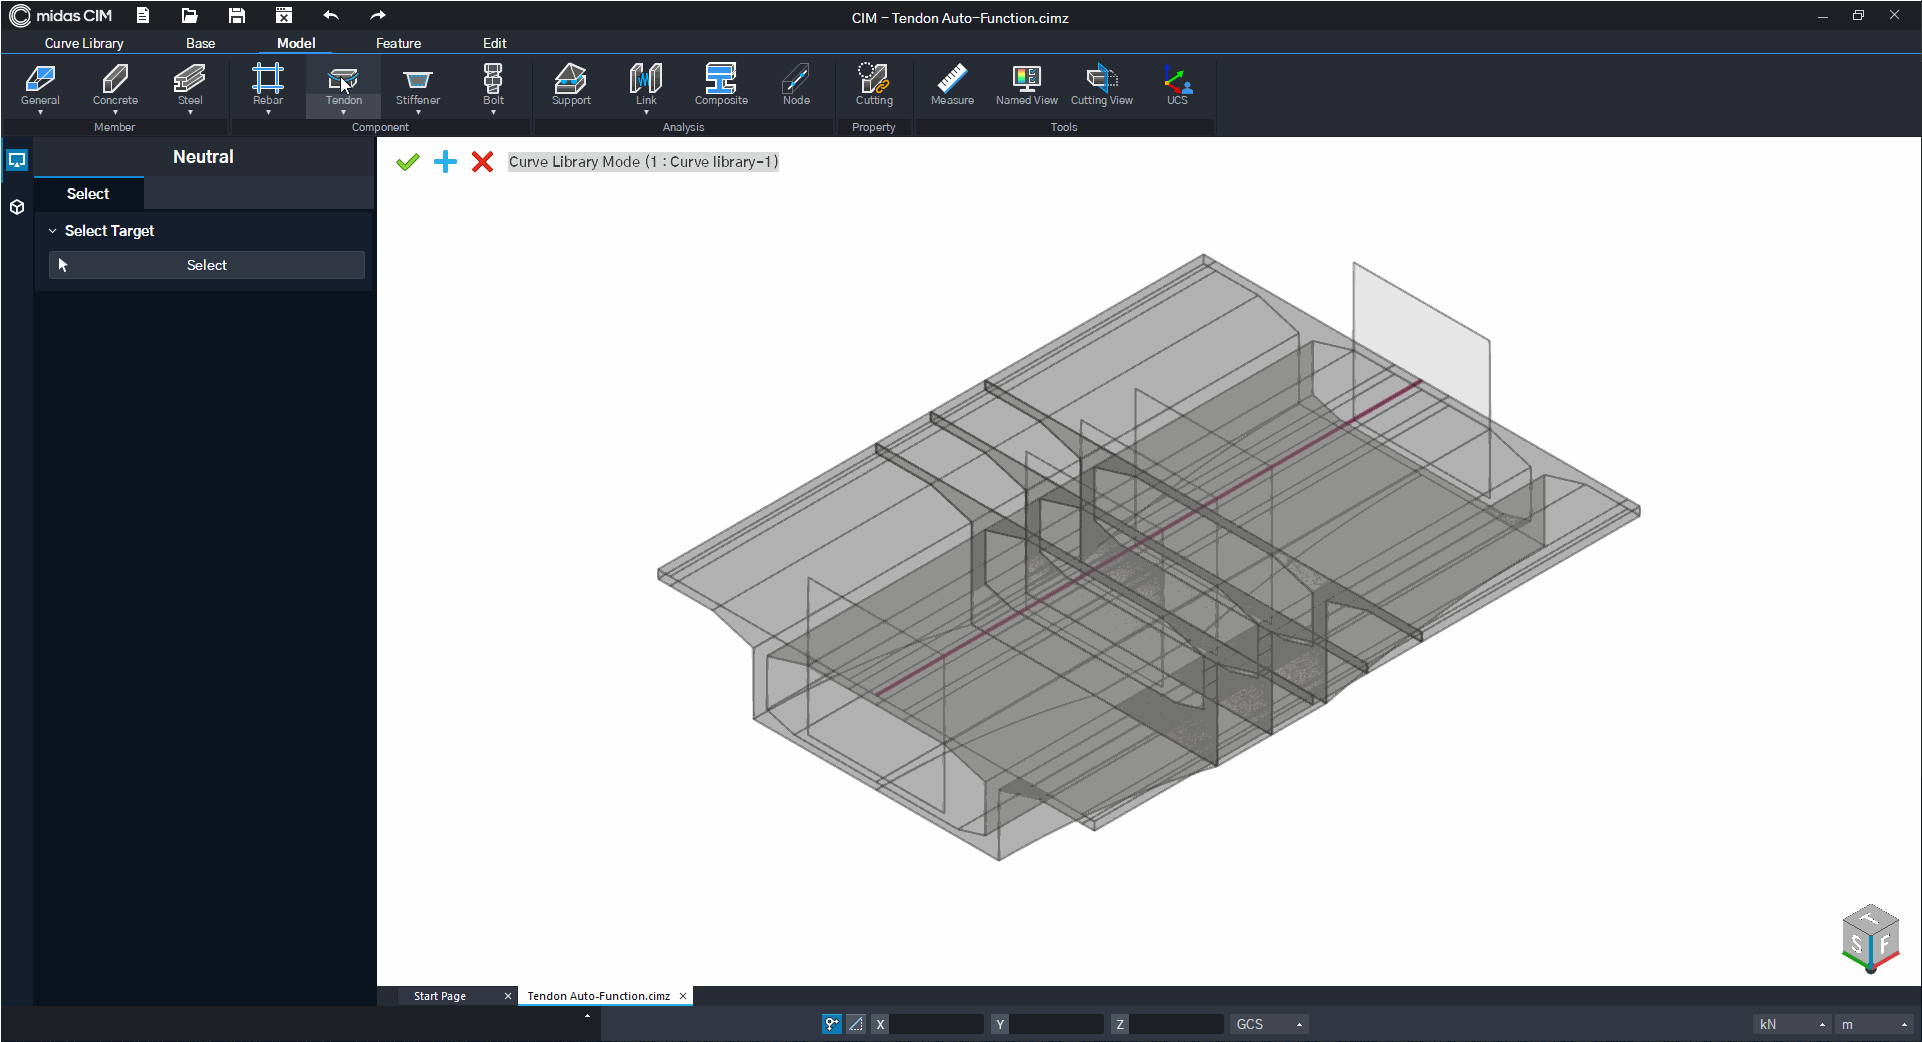Screen dimensions: 1922x1042
Task: Confirm with the green checkmark
Action: (407, 162)
